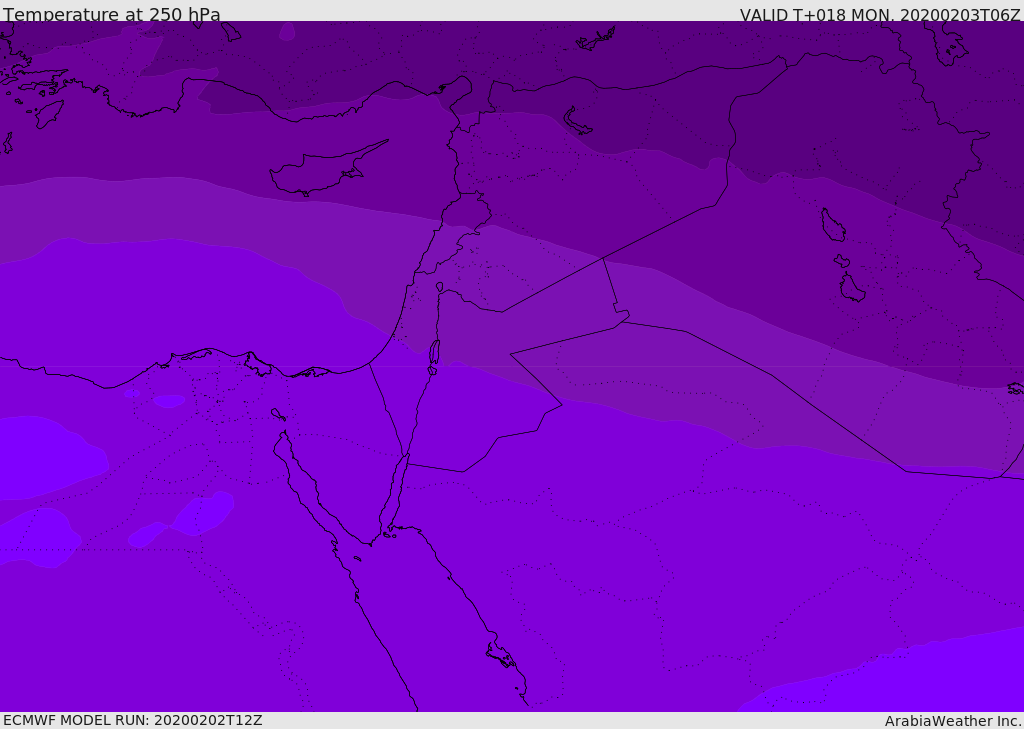1024x729 pixels.
Task: Select Lake Tharthar in central Iraq
Action: coord(832,225)
